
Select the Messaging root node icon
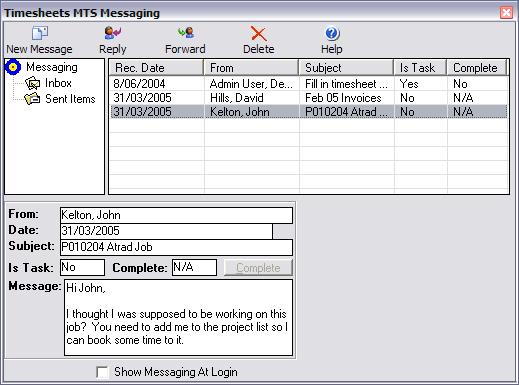pyautogui.click(x=13, y=67)
